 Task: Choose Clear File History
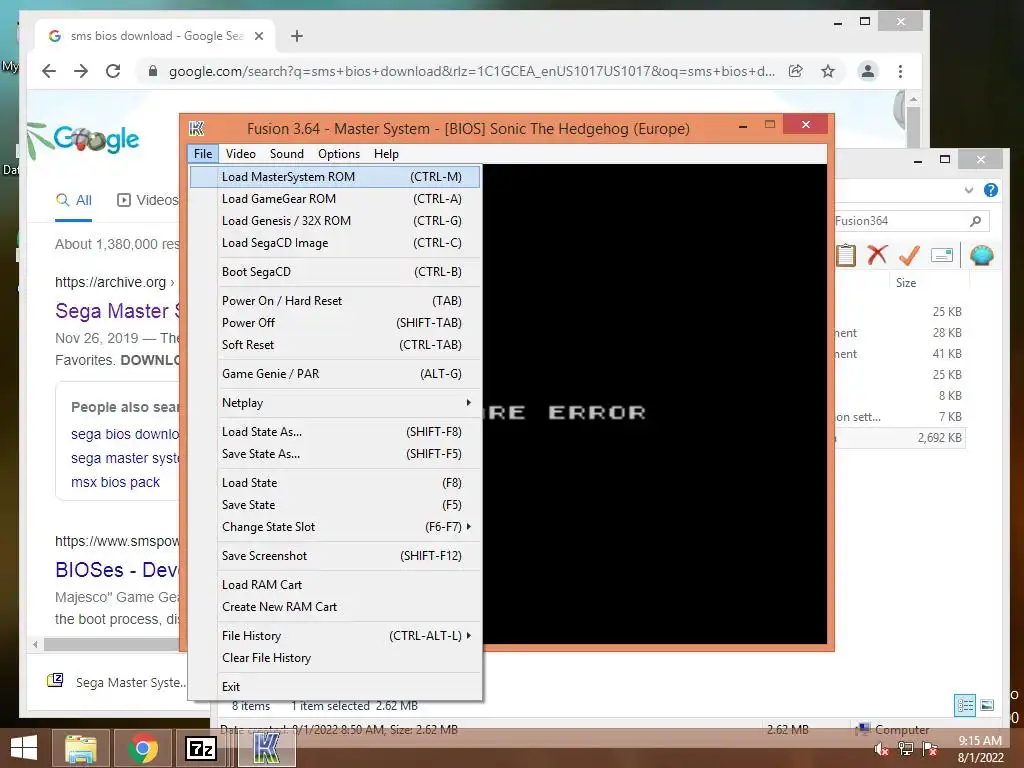[335, 658]
